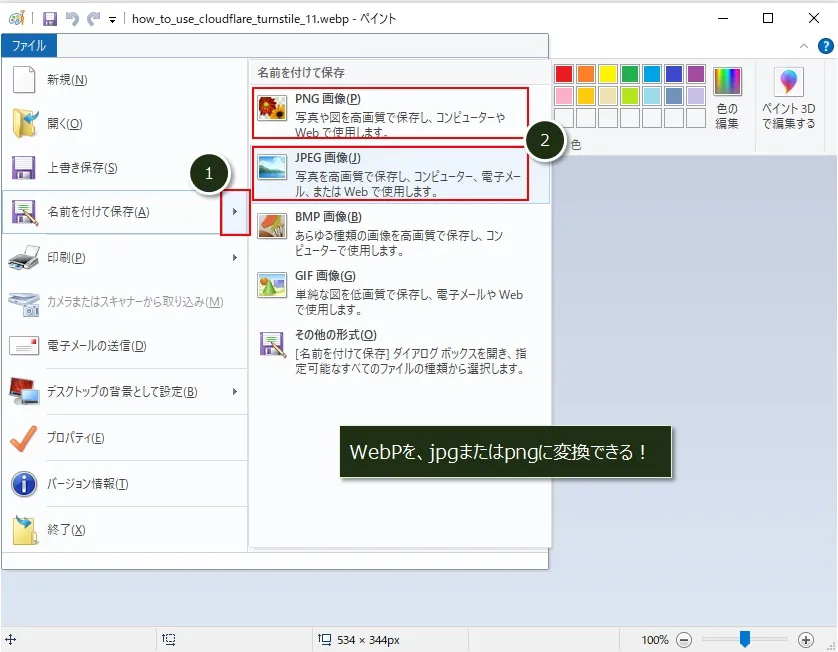Open the ファイル tab
838x652 pixels.
click(29, 46)
